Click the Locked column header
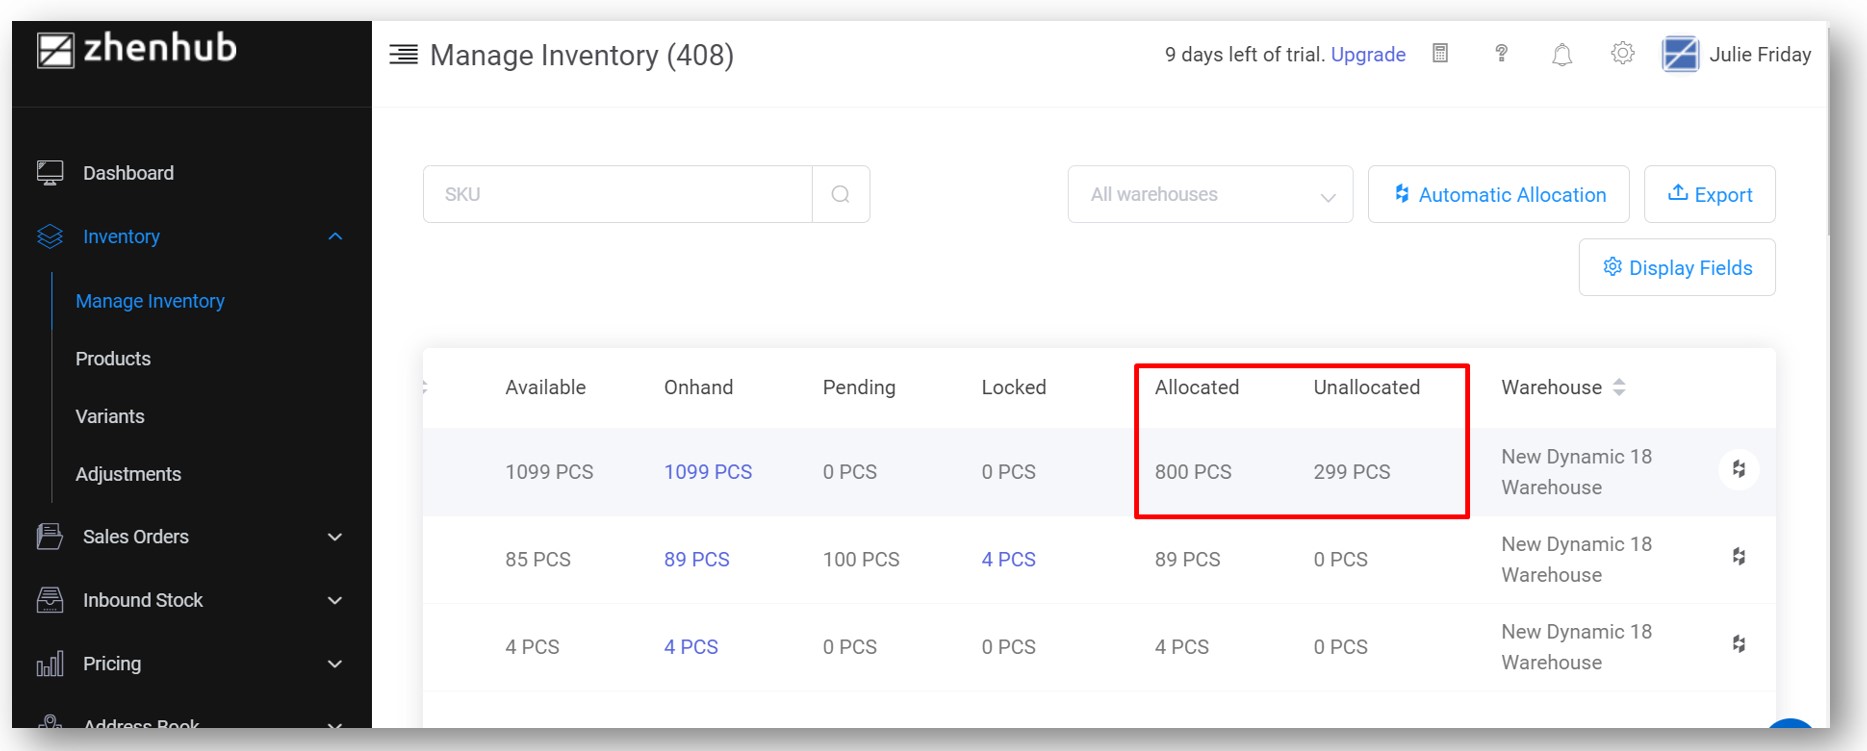This screenshot has width=1867, height=751. pos(1013,387)
